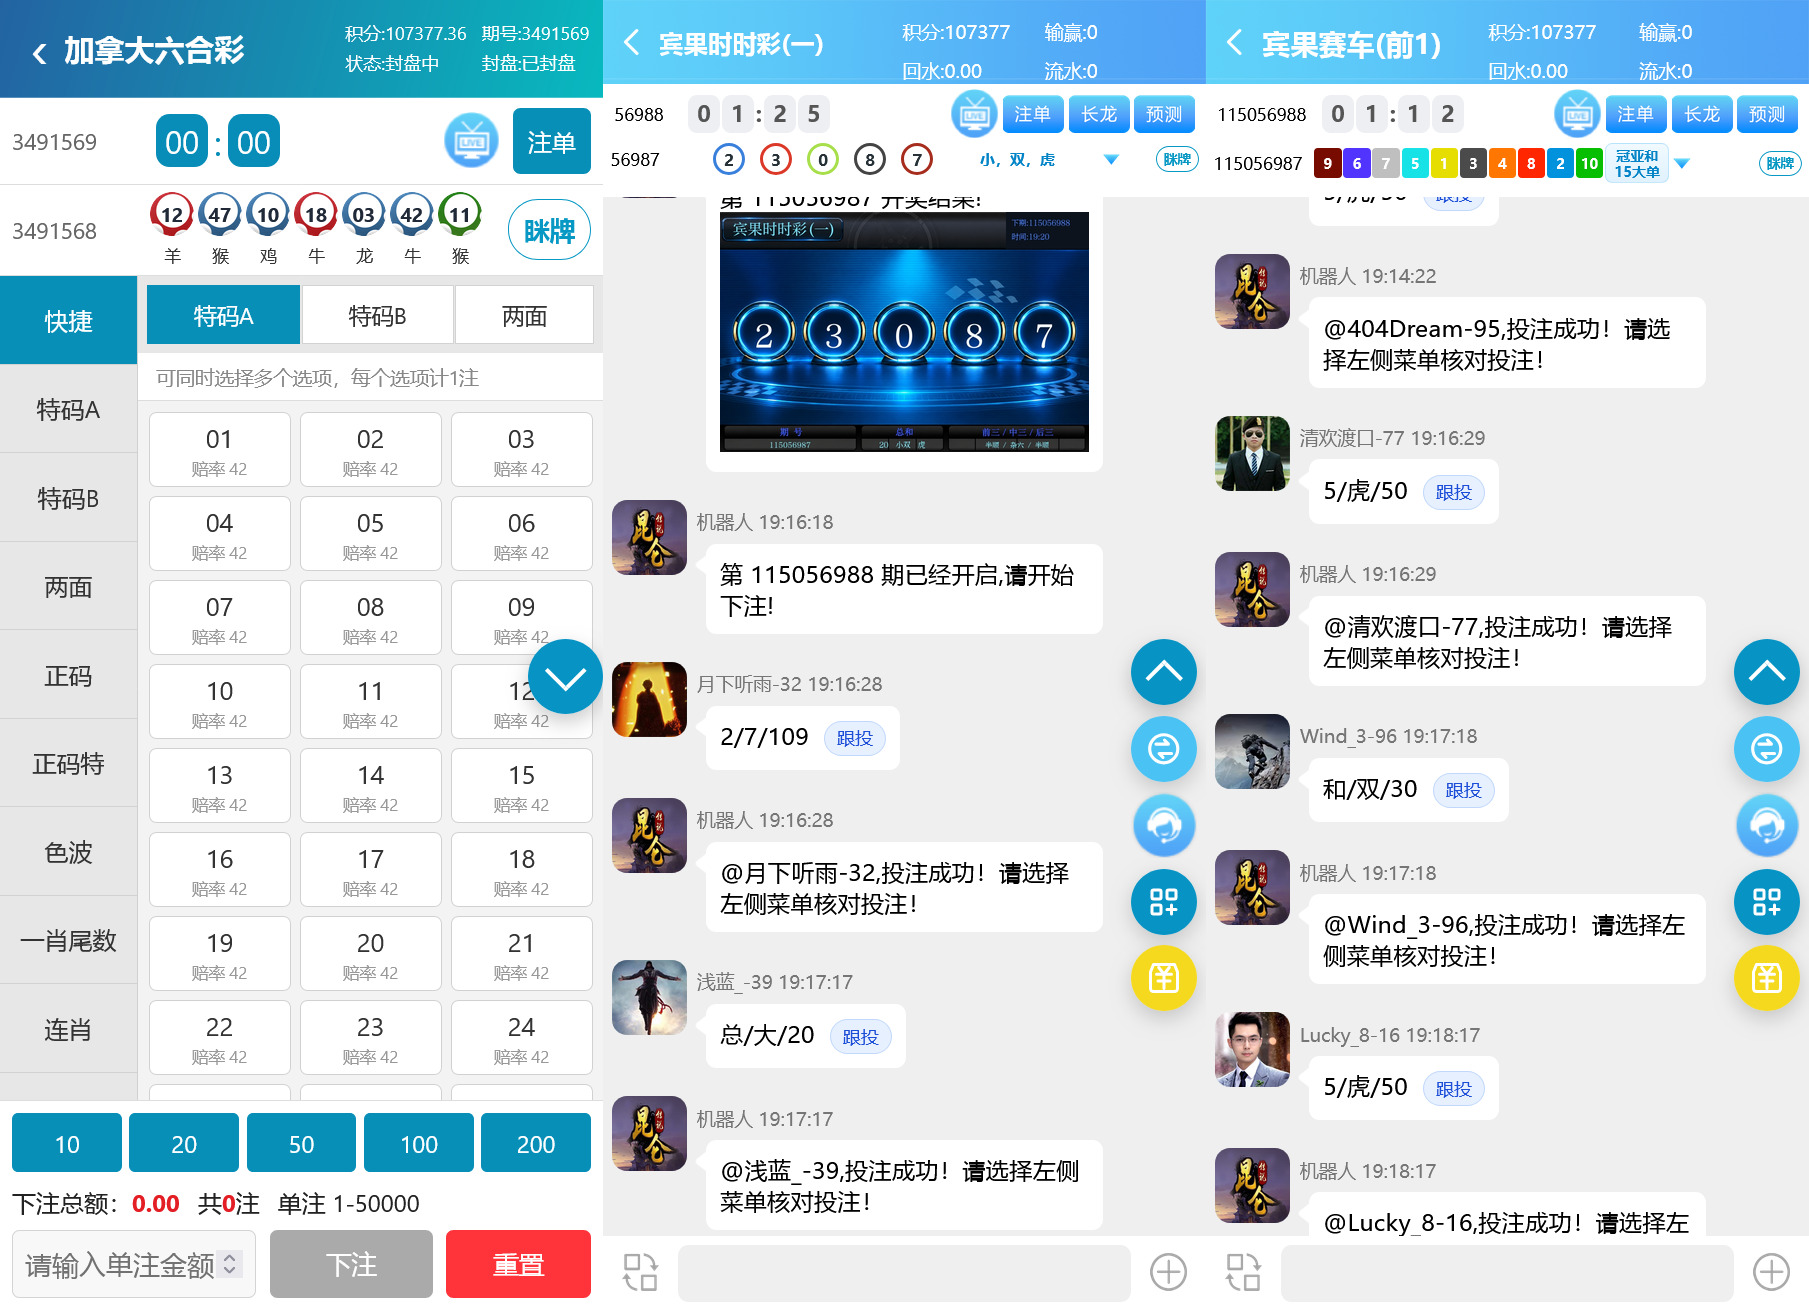Choose the 50 chip amount
The image size is (1809, 1311).
coord(301,1143)
